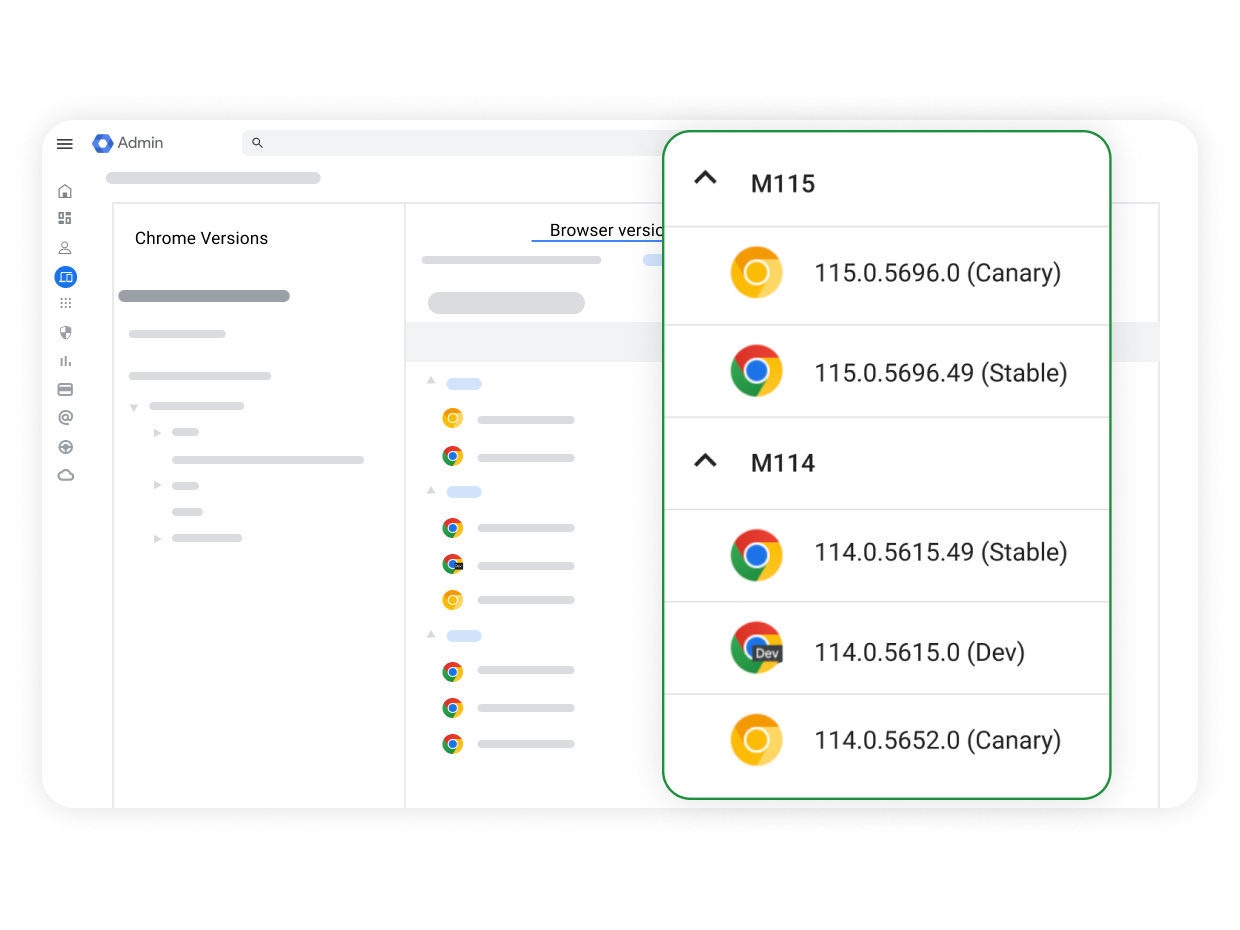The image size is (1240, 930).
Task: Click the M114 group heading
Action: tap(783, 463)
